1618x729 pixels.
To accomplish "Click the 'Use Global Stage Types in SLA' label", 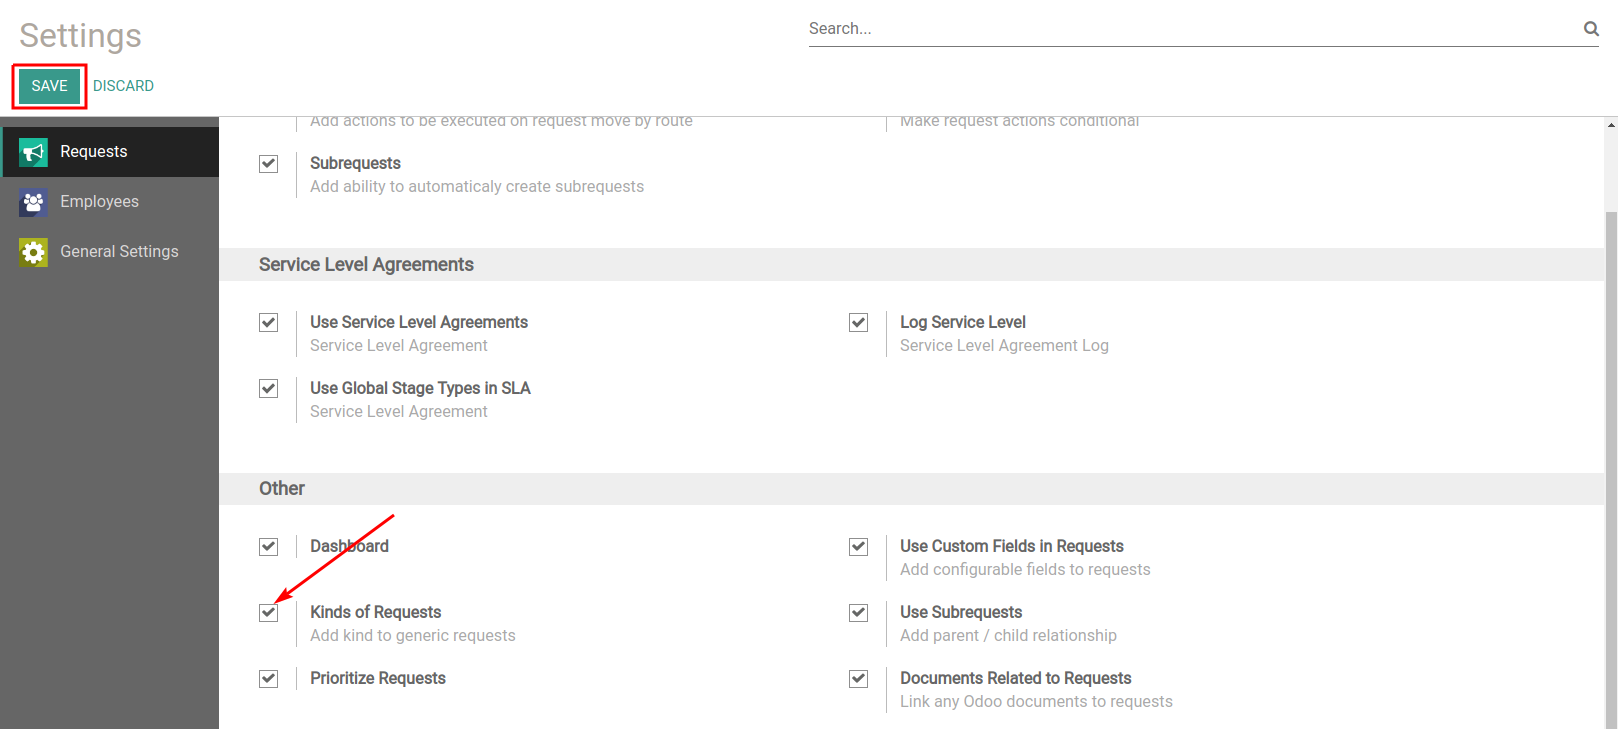I will click(x=420, y=388).
